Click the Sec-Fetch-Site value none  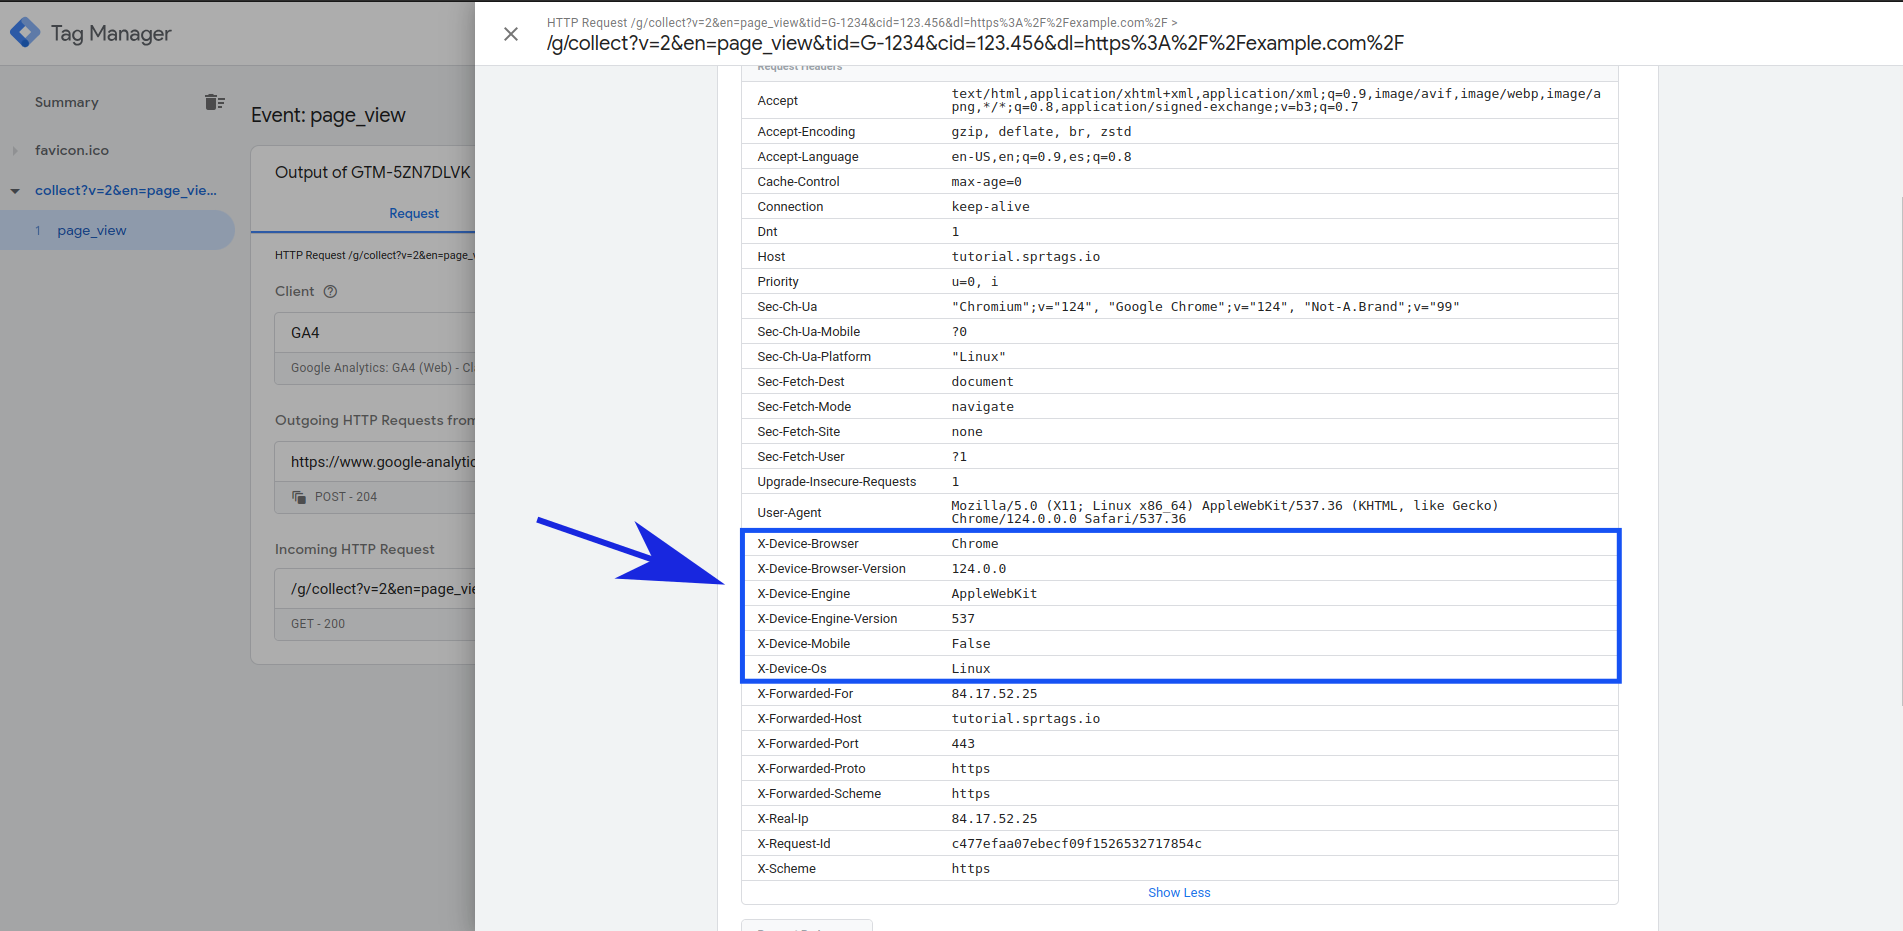[x=967, y=432]
